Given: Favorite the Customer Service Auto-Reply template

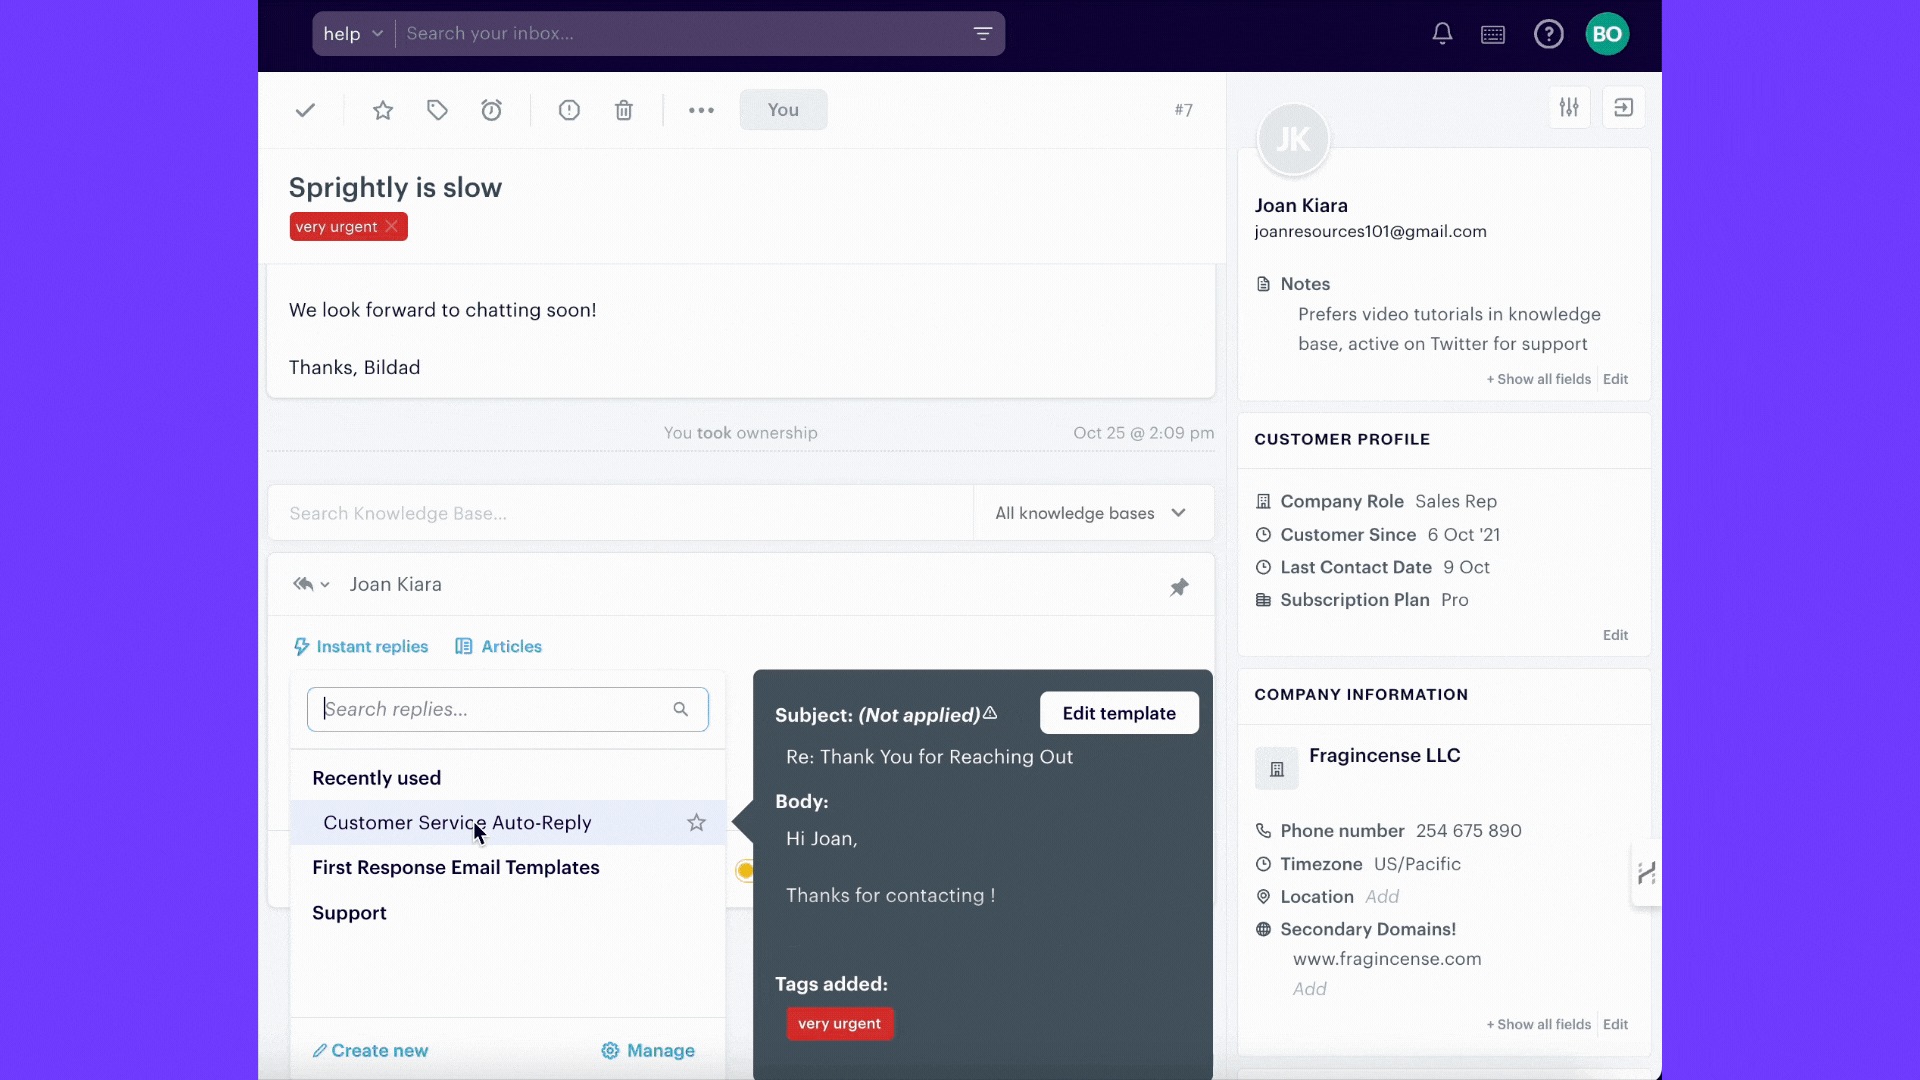Looking at the screenshot, I should click(x=696, y=823).
